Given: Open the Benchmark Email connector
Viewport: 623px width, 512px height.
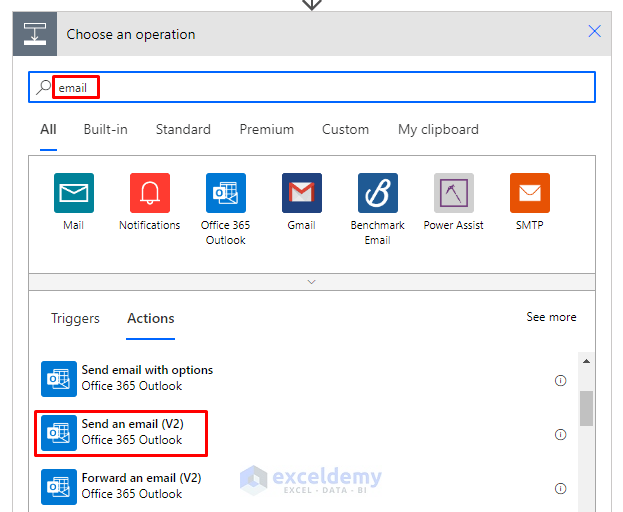Looking at the screenshot, I should pos(377,193).
